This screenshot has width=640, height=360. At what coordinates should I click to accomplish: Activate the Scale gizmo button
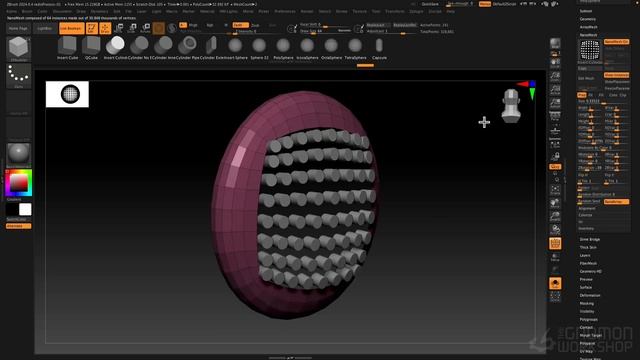[x=132, y=28]
